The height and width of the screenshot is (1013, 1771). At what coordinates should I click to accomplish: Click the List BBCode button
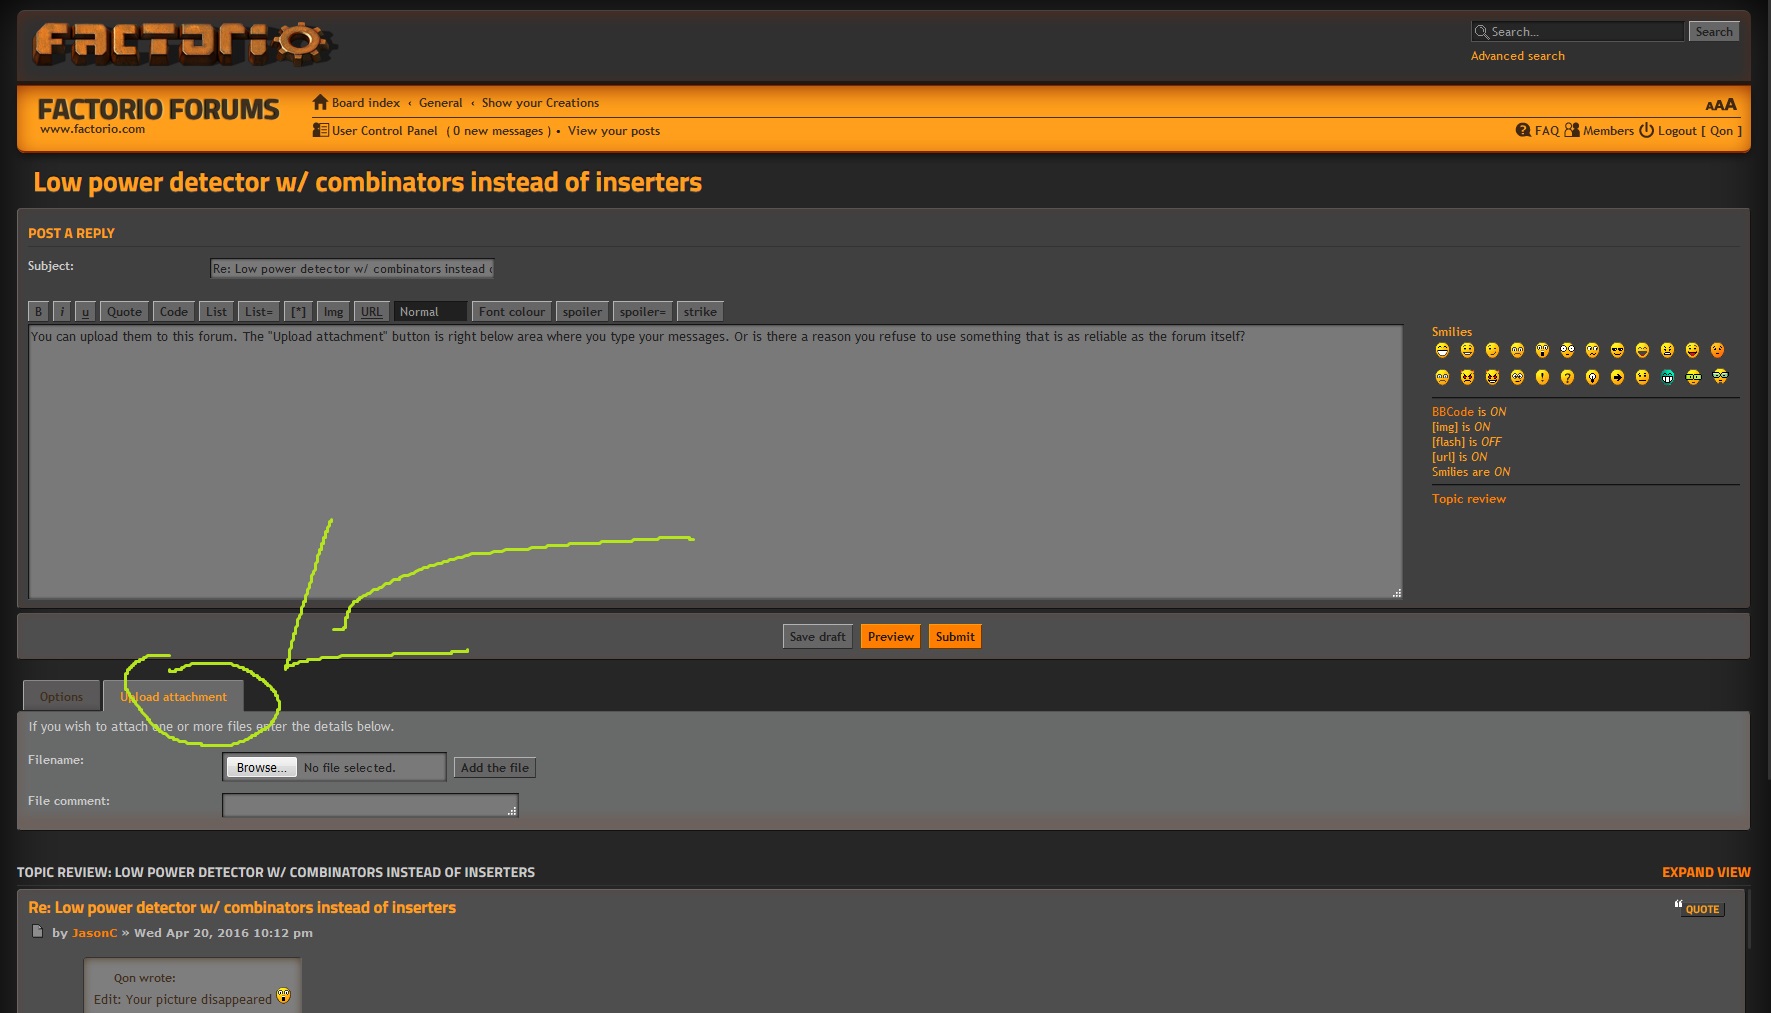pos(216,312)
